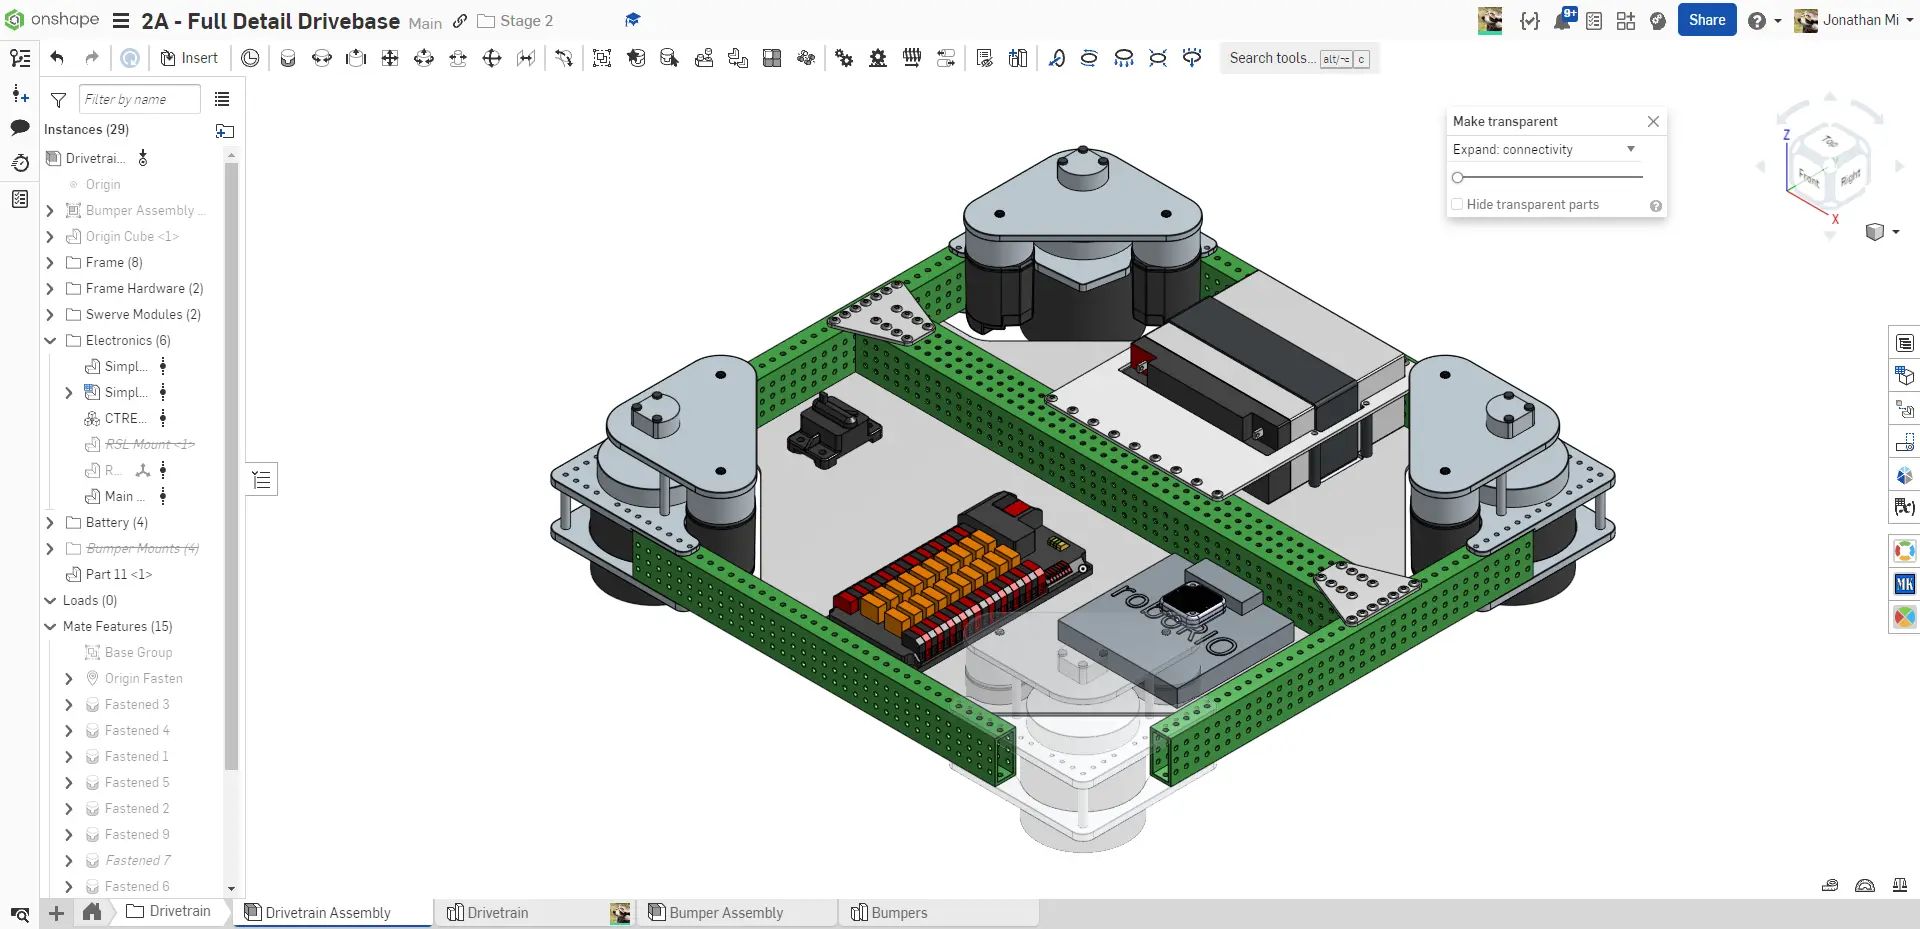Switch to the Bumpers tab
Image resolution: width=1920 pixels, height=929 pixels.
898,913
